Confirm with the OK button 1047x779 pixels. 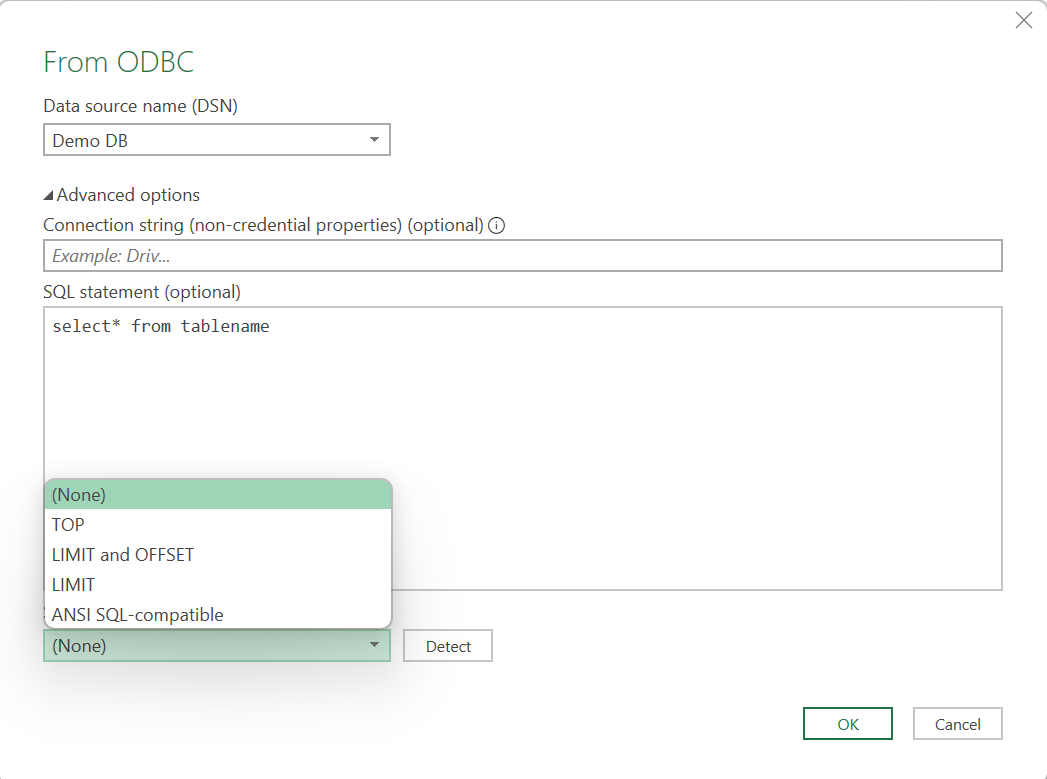pyautogui.click(x=847, y=724)
